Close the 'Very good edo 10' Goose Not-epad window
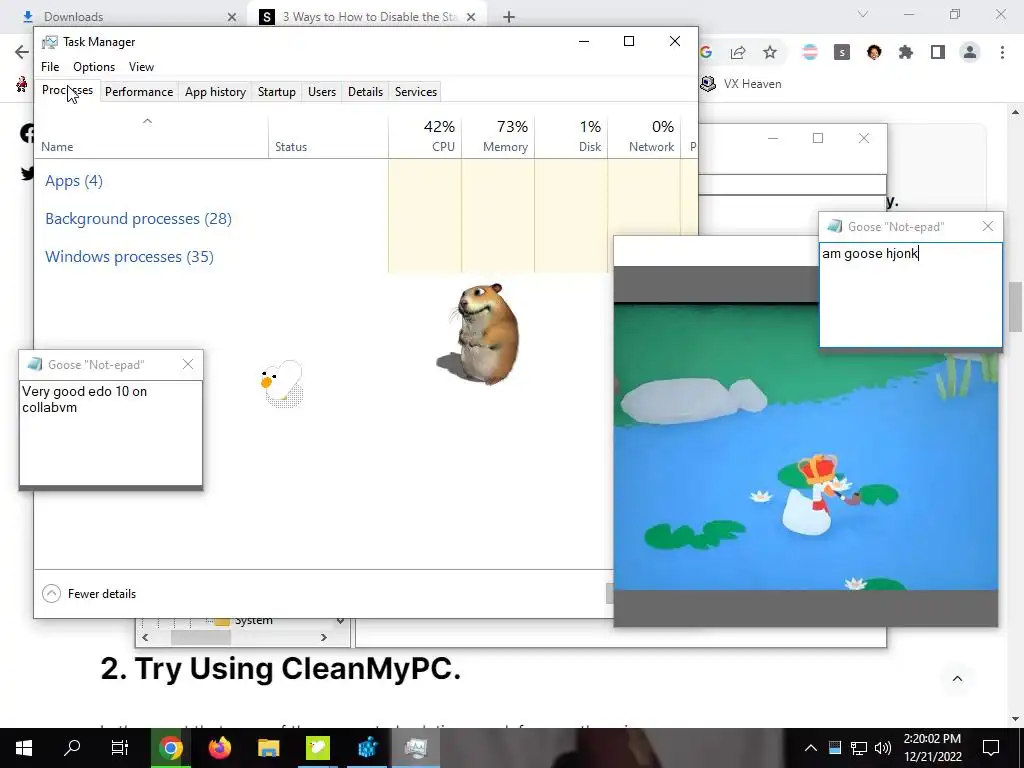This screenshot has width=1024, height=768. 187,364
